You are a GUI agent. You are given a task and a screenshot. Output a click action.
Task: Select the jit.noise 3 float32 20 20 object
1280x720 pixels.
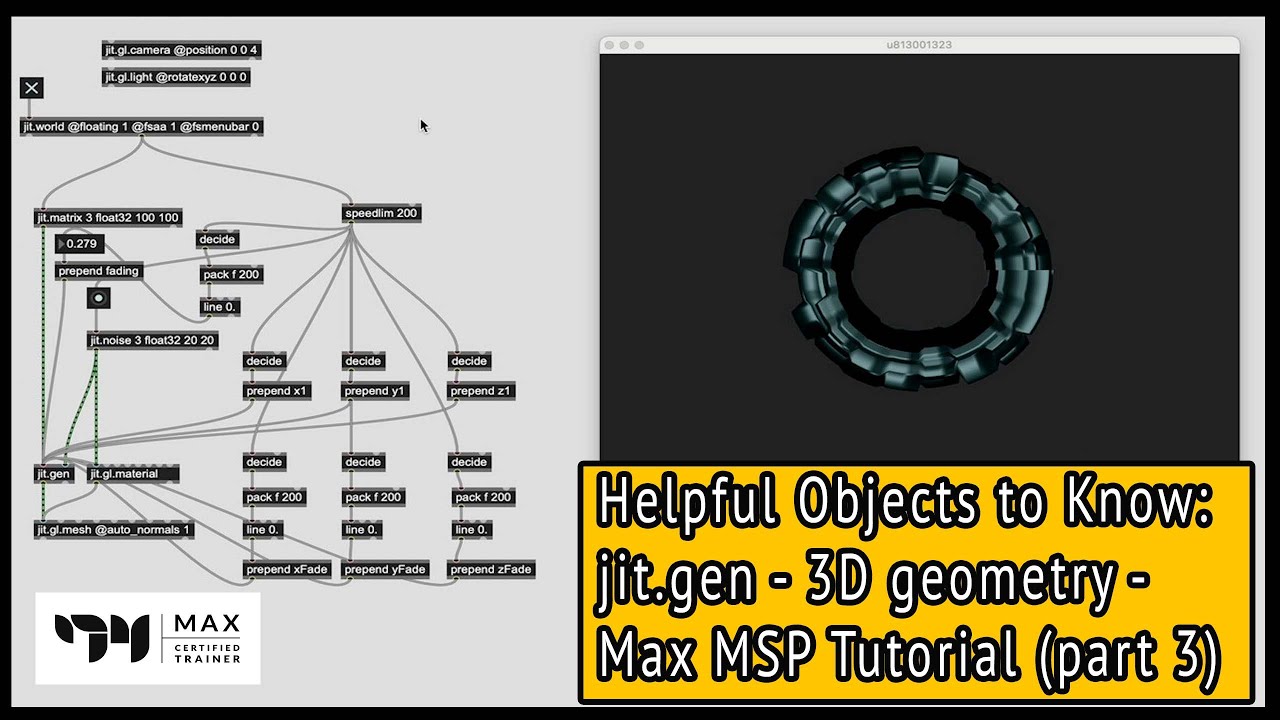point(153,340)
